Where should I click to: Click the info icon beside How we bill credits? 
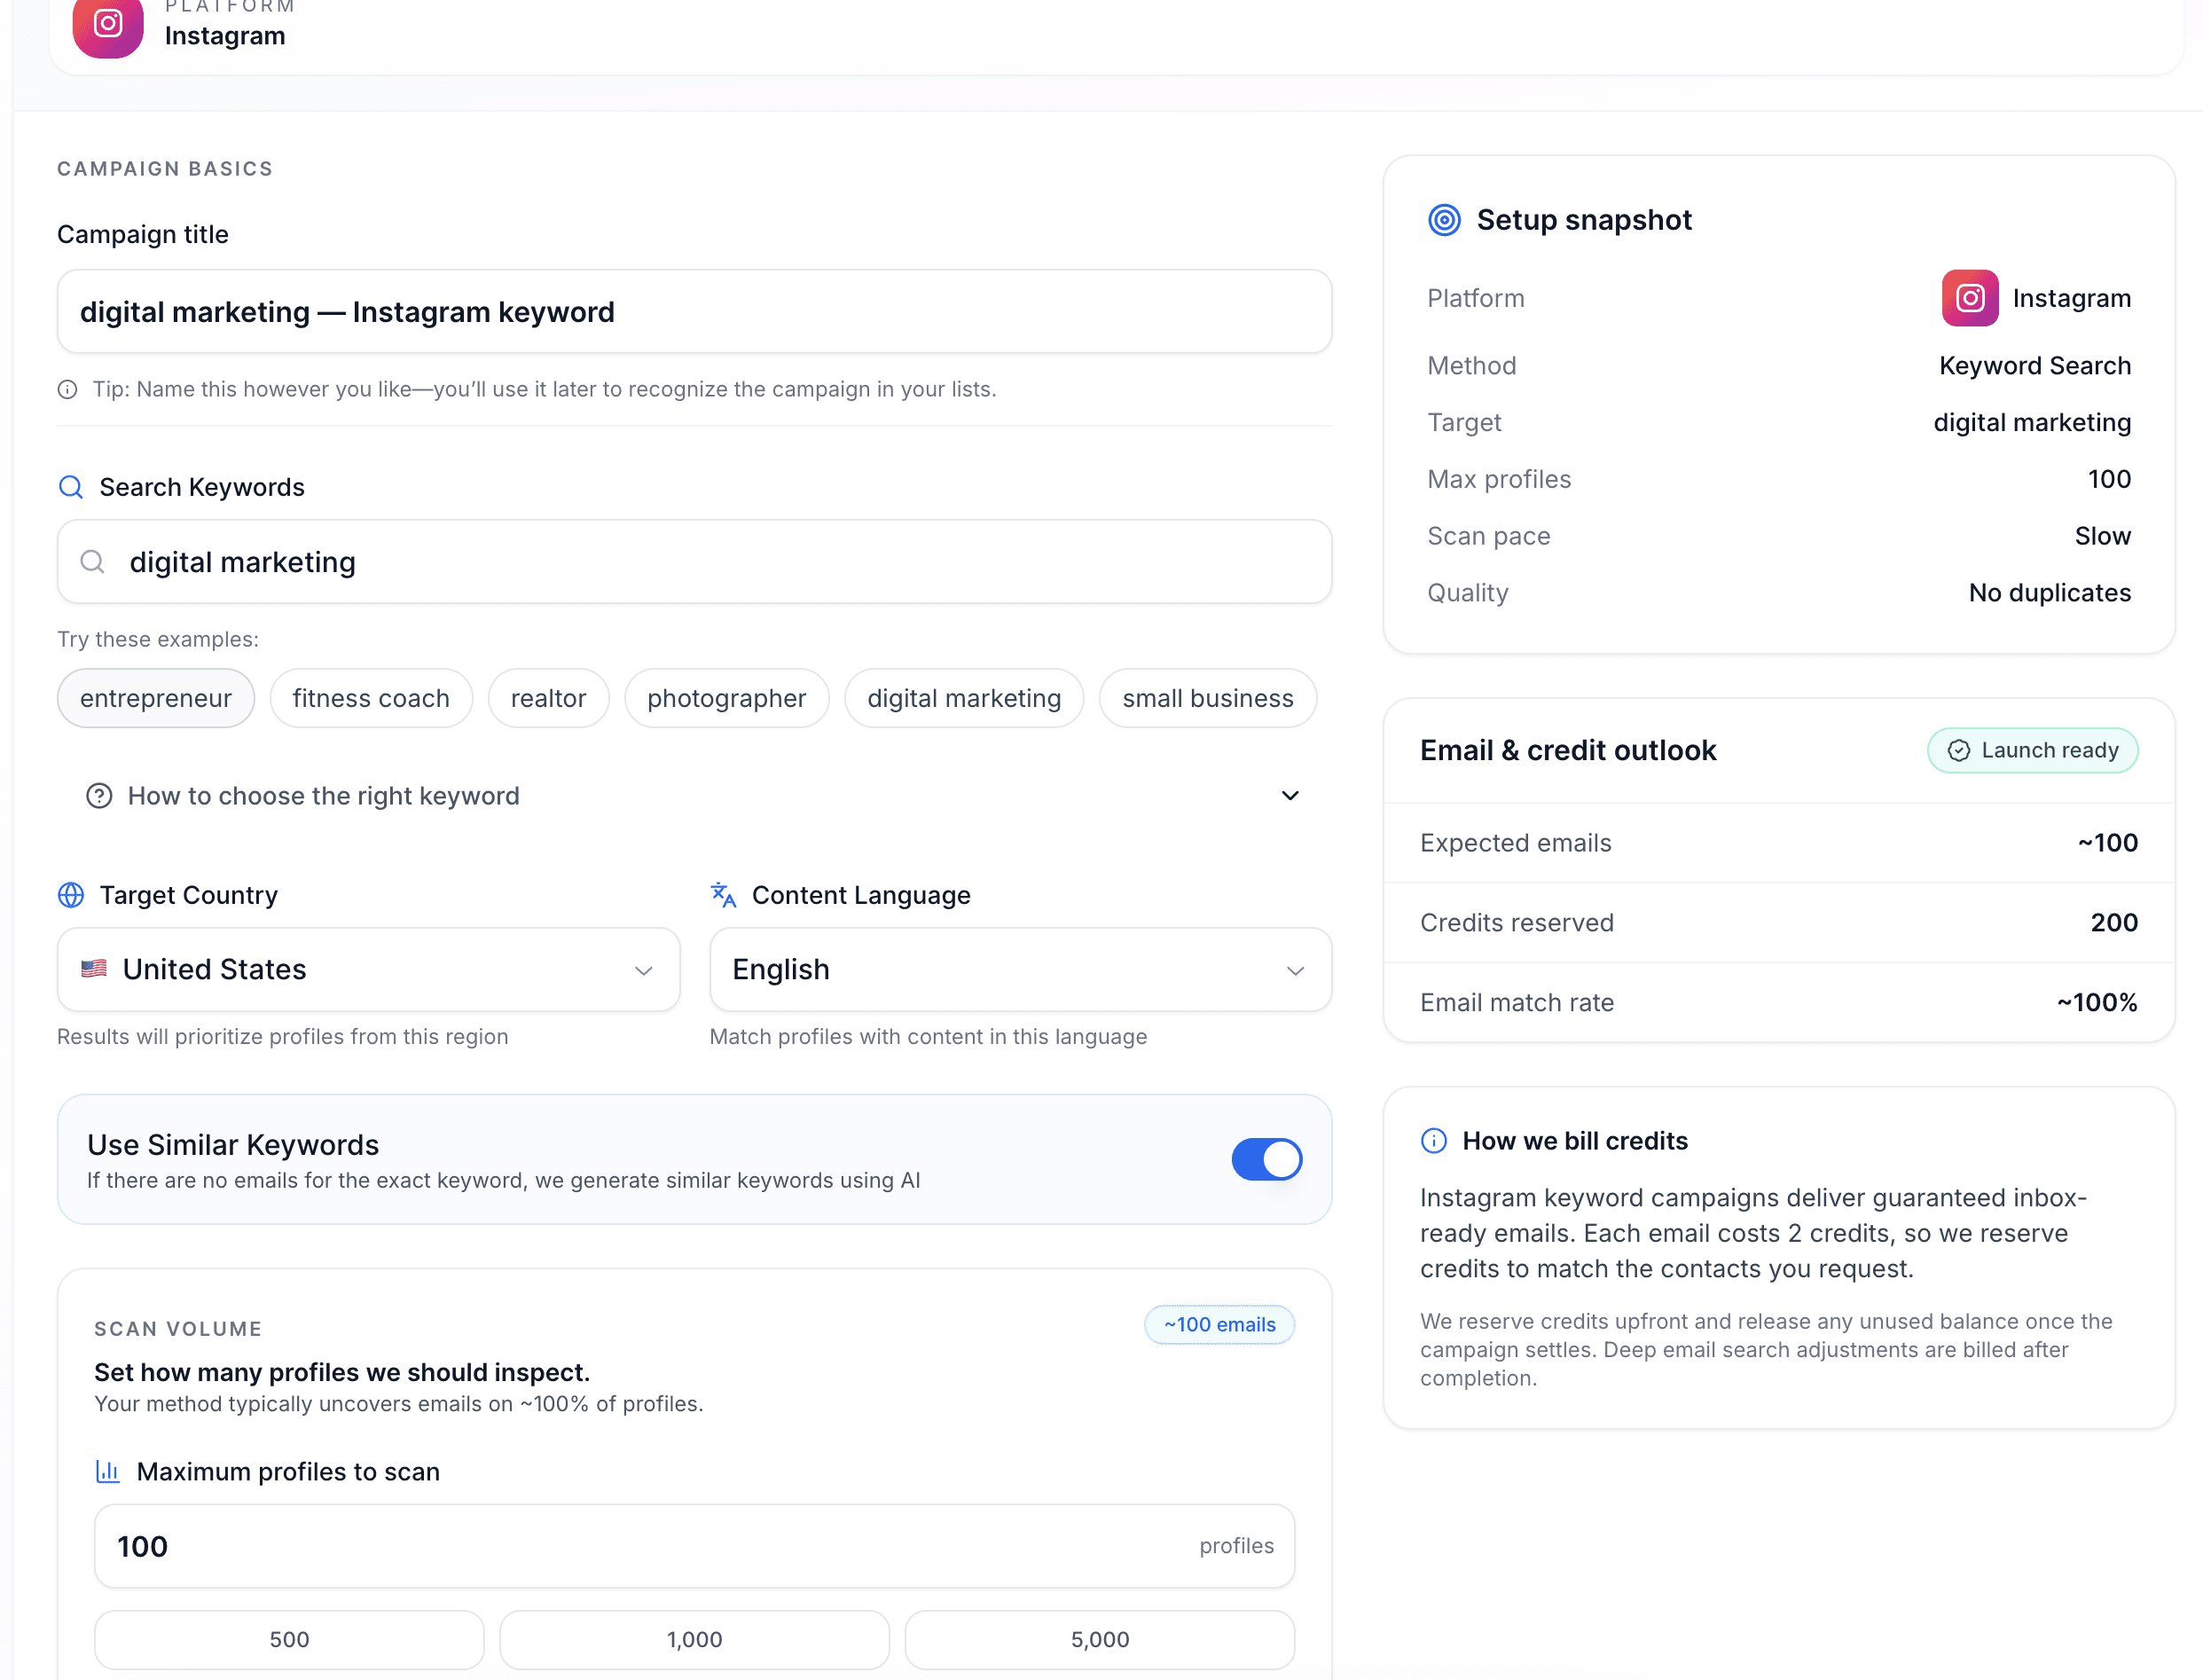1433,1140
